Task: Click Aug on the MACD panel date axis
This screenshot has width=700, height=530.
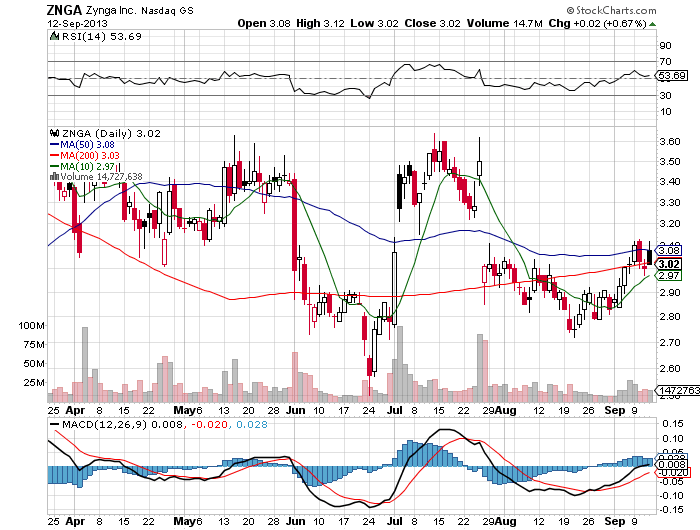Action: pos(506,521)
